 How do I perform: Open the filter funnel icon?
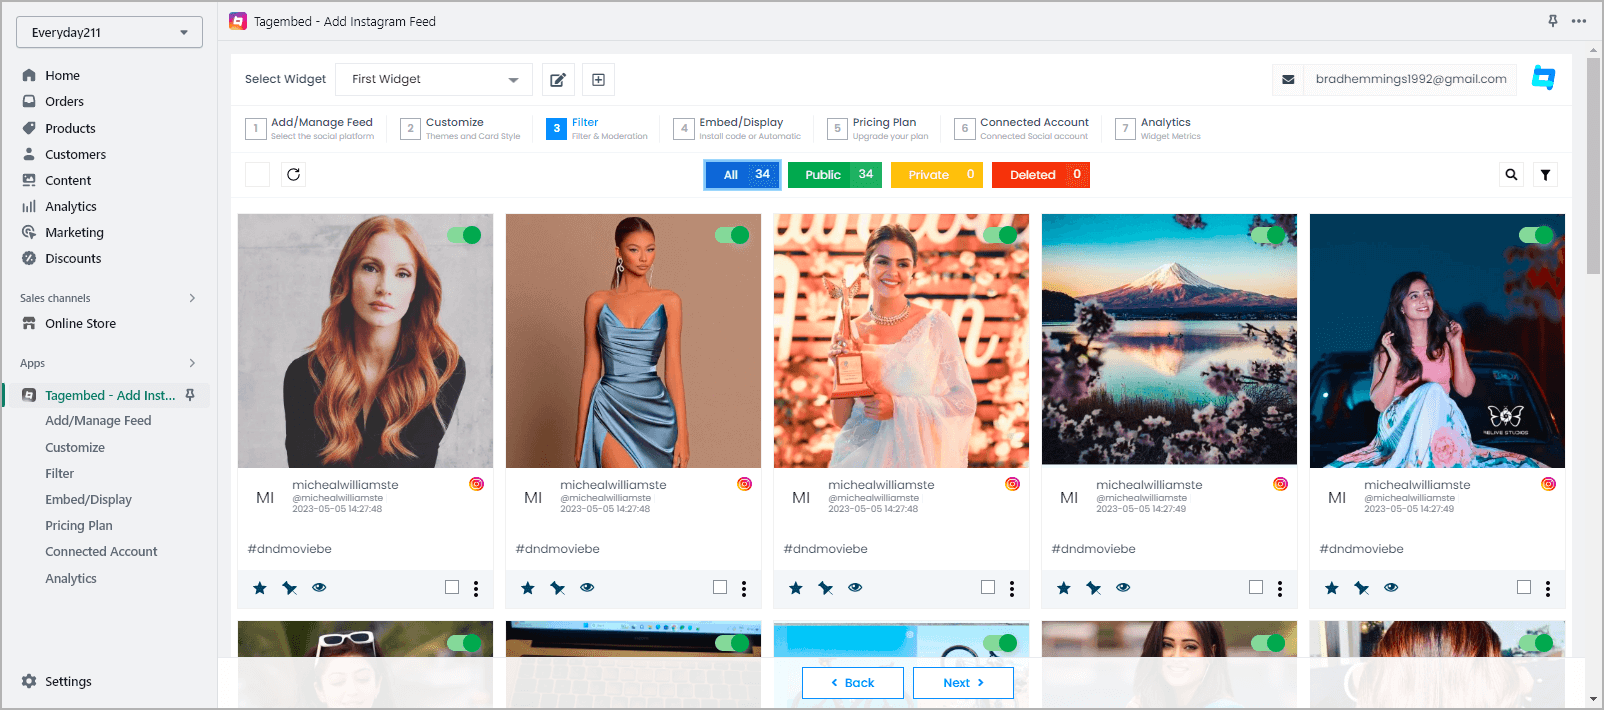click(1545, 175)
